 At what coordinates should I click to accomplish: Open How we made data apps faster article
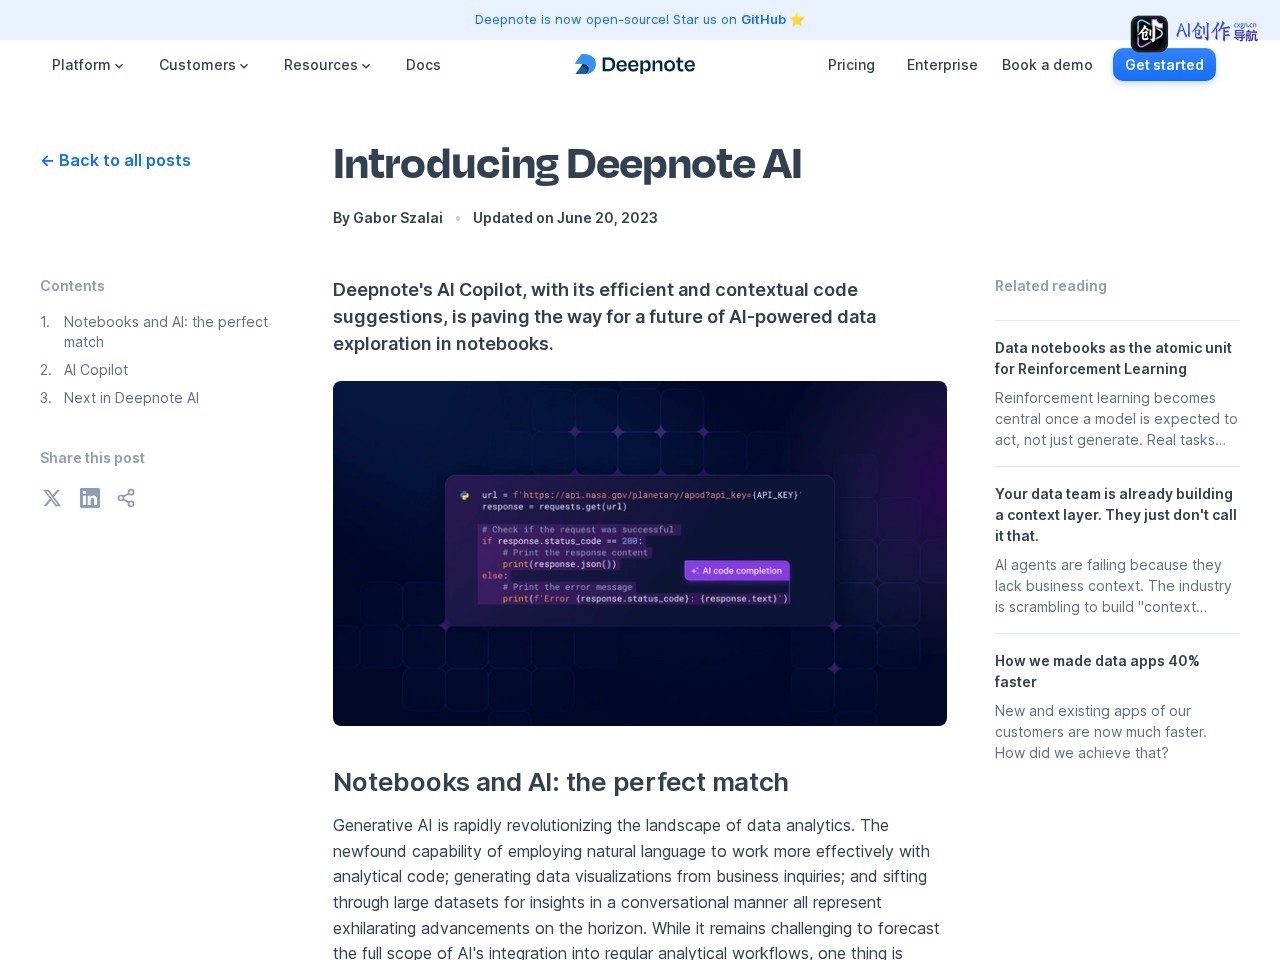point(1097,671)
